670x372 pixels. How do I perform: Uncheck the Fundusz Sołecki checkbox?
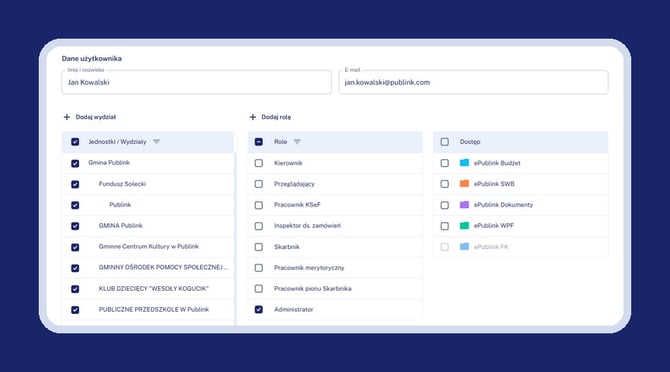[75, 184]
